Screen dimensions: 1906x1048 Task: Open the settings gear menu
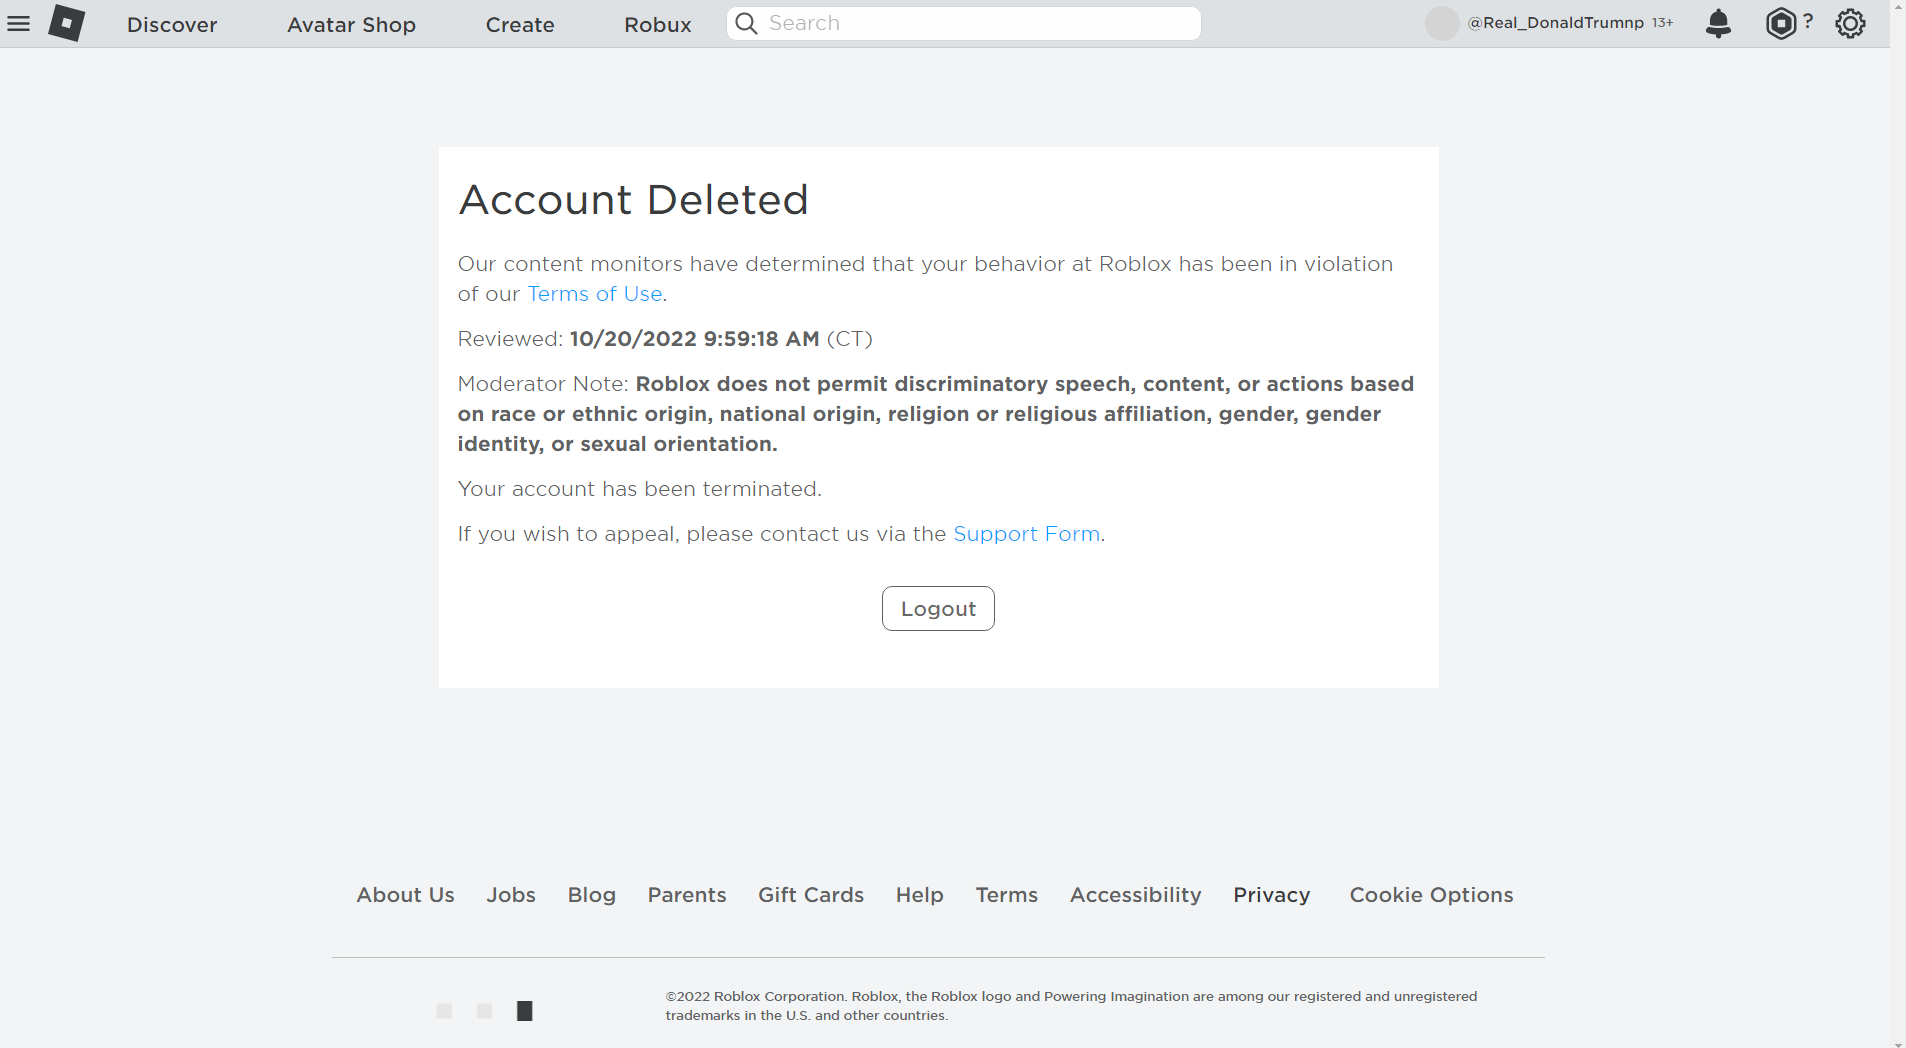tap(1850, 23)
